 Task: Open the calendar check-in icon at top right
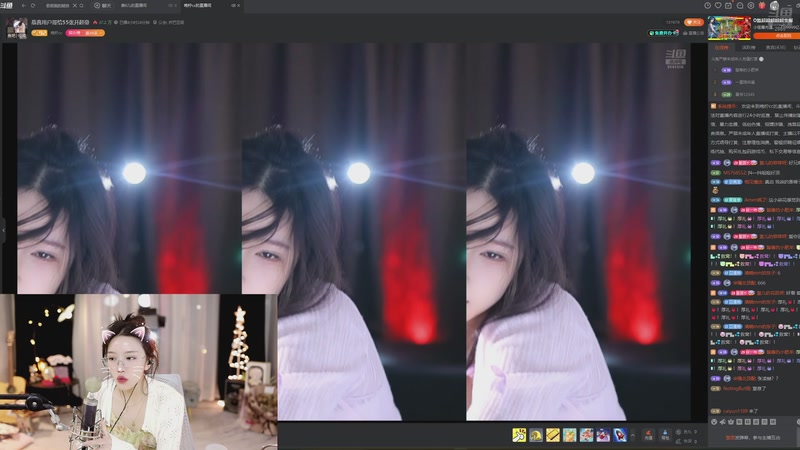pos(729,6)
